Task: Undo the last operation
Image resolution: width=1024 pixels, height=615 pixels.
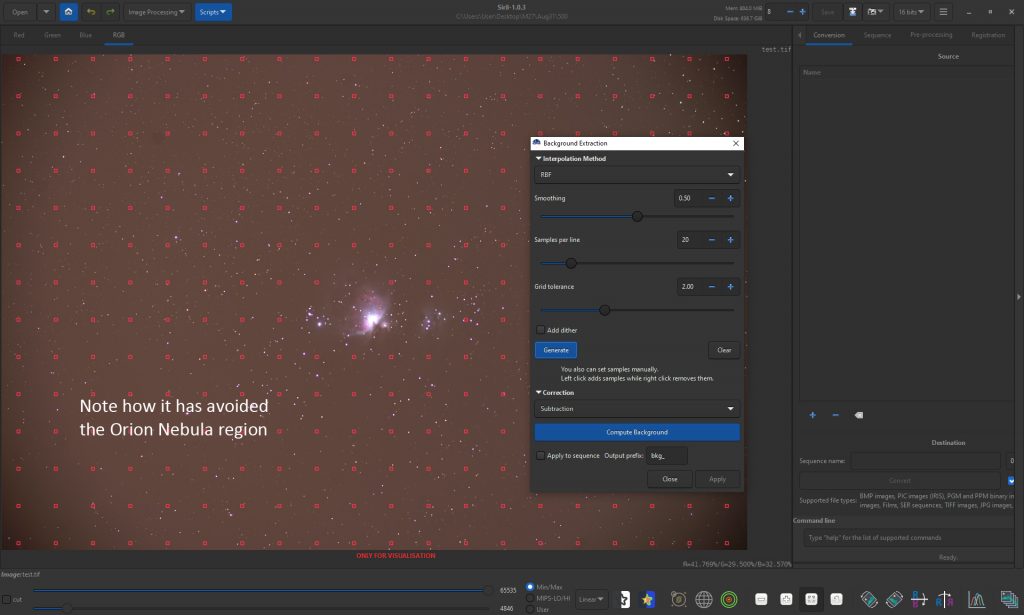Action: (x=91, y=12)
